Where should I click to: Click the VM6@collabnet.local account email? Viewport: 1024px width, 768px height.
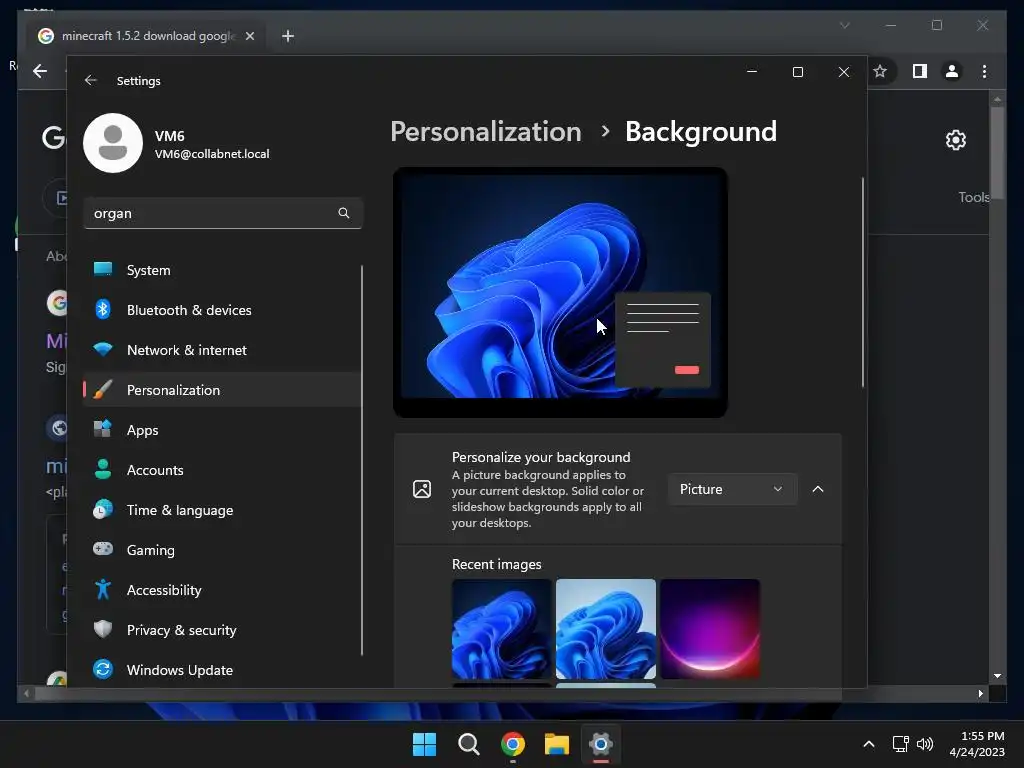212,154
